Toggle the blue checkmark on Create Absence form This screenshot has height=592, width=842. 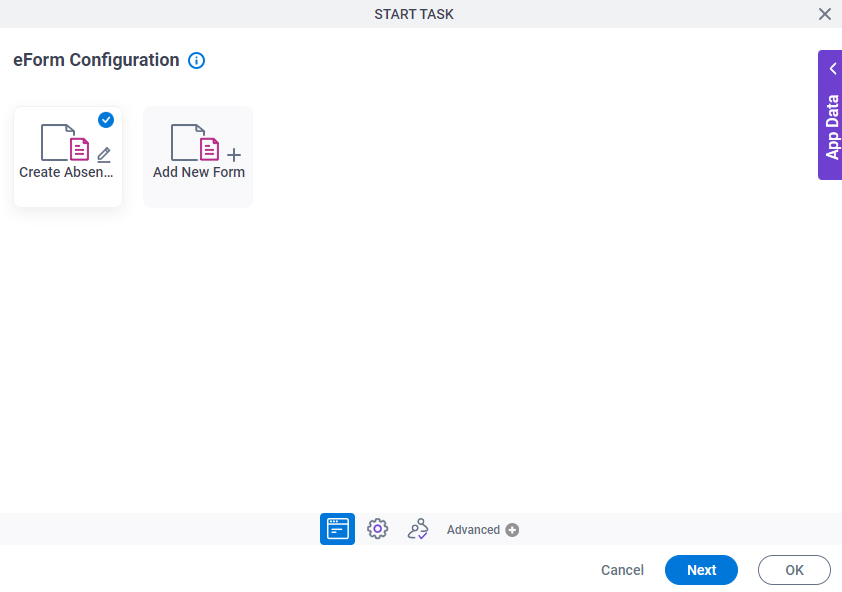(106, 120)
